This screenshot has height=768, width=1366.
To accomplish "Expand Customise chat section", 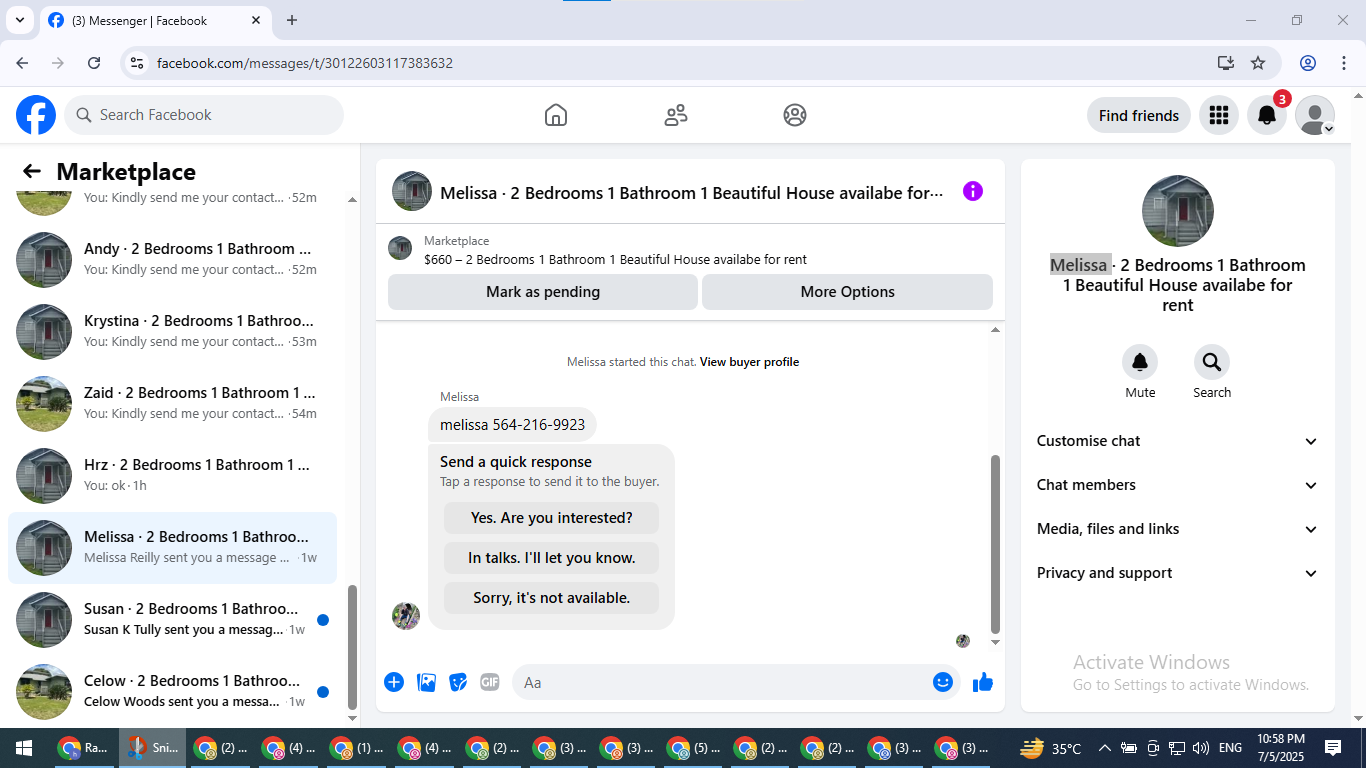I will pyautogui.click(x=1178, y=441).
